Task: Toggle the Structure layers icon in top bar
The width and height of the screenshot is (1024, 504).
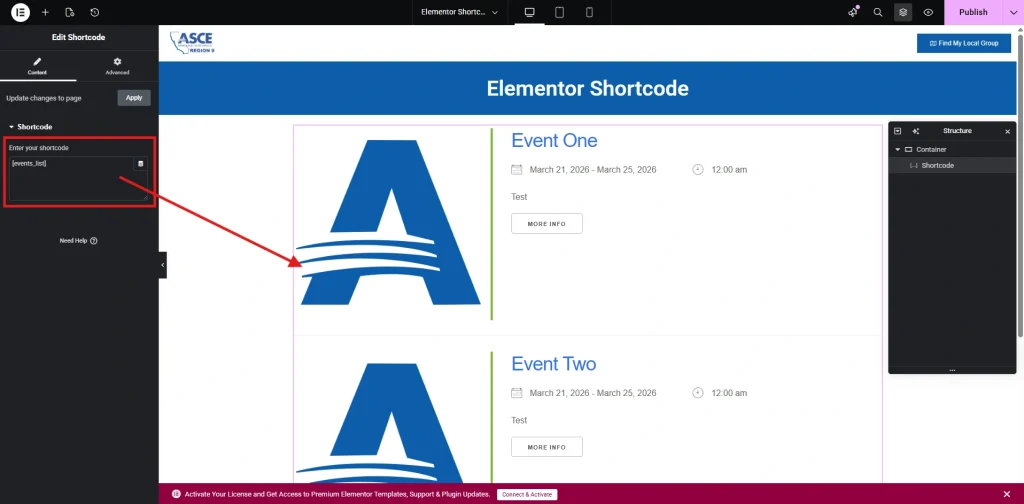Action: click(903, 12)
